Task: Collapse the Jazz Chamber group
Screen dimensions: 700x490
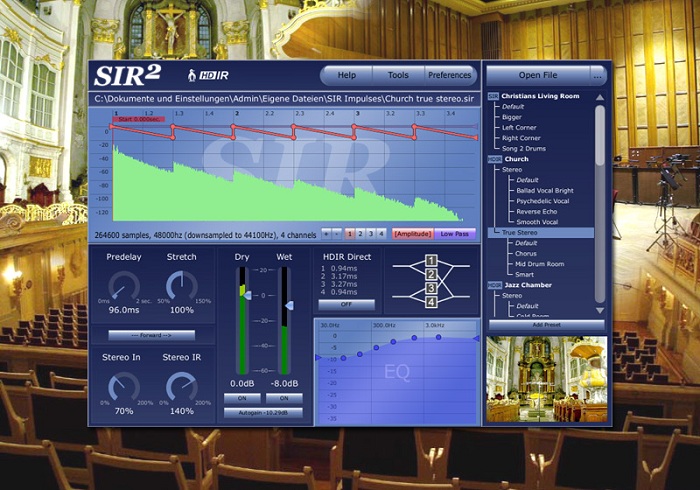Action: [x=494, y=285]
